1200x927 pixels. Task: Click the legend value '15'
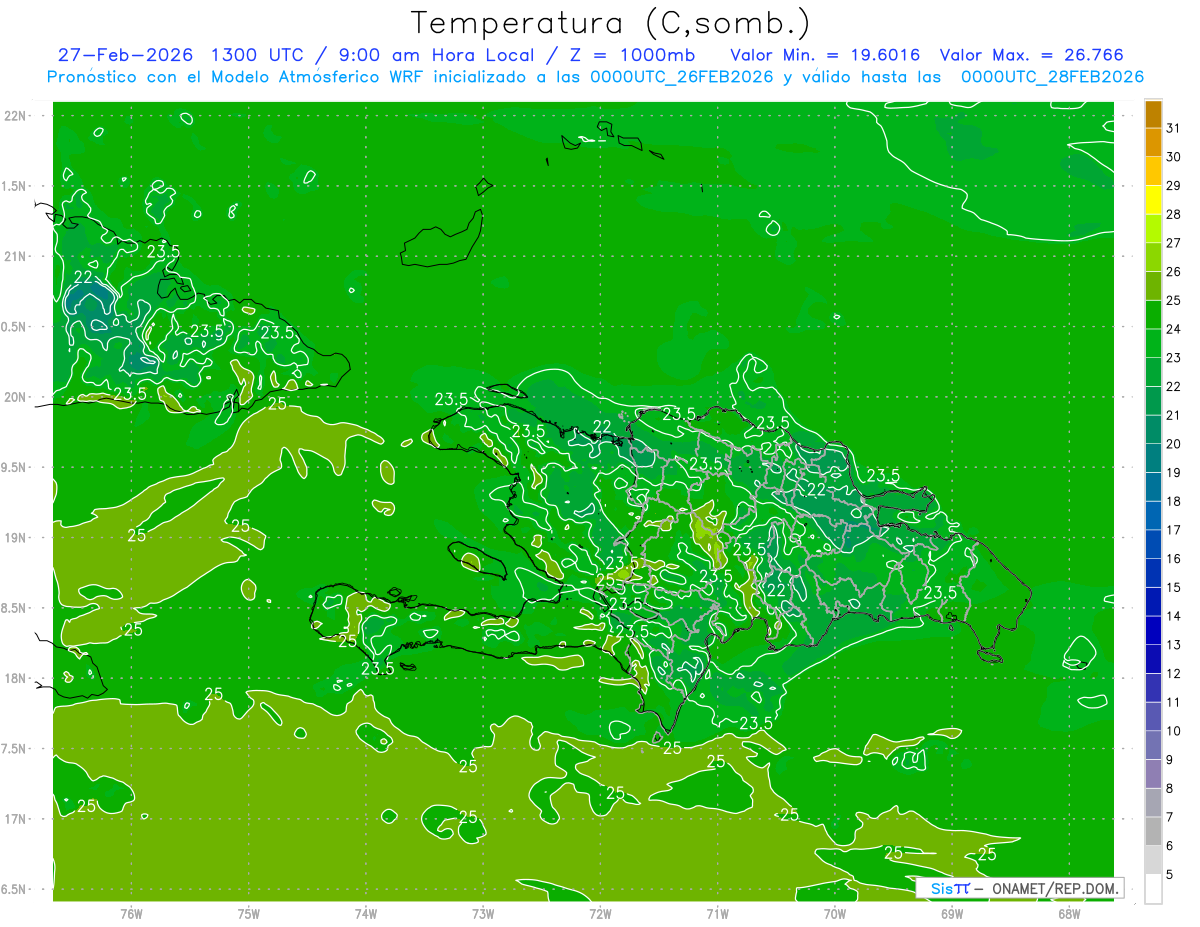[1174, 587]
